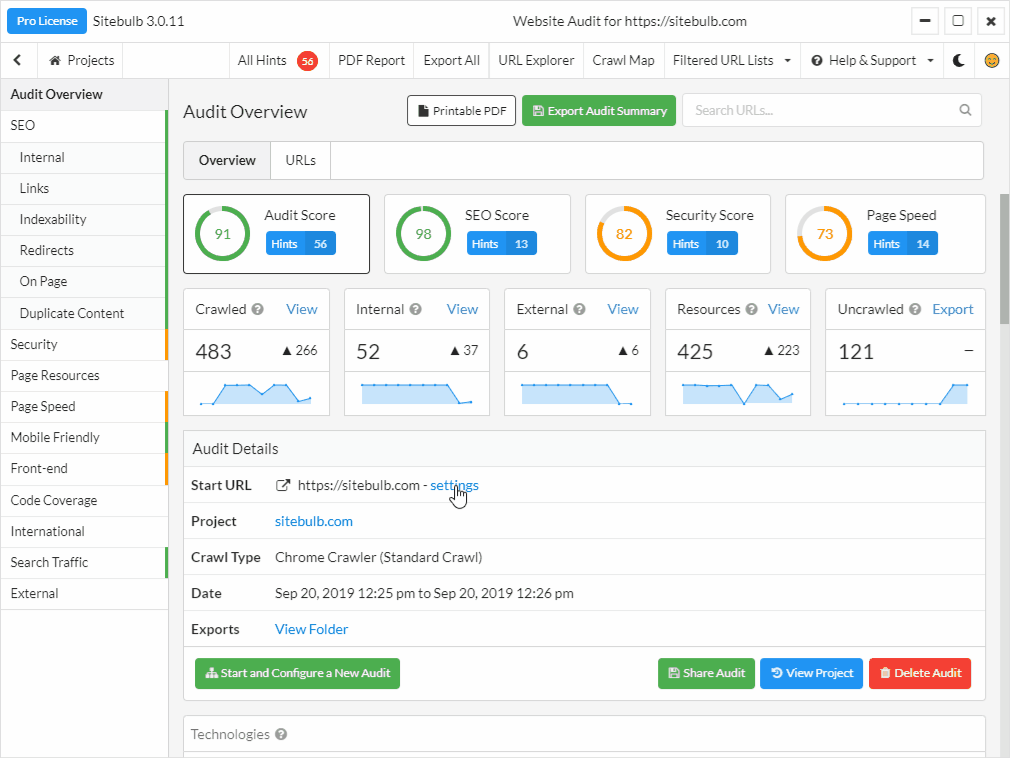Click the Uncrawled help question icon

[915, 309]
